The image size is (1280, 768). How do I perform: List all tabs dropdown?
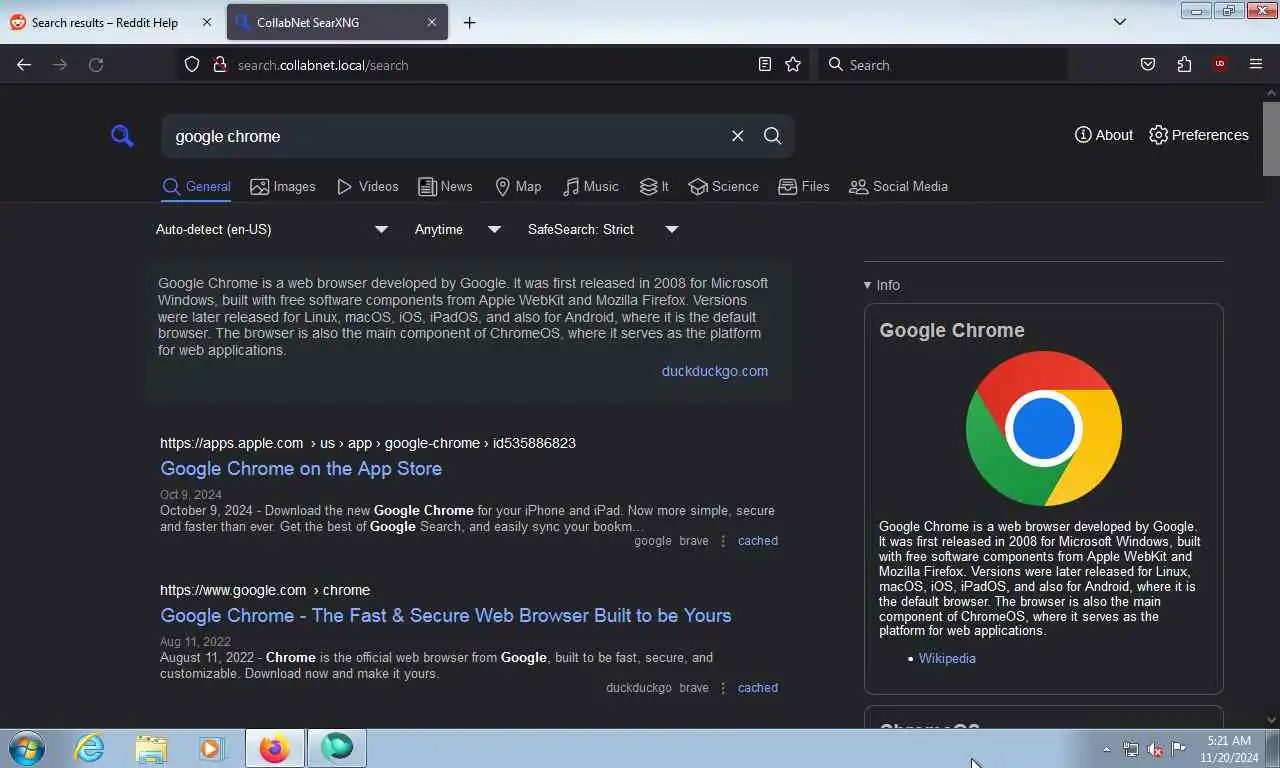point(1120,22)
